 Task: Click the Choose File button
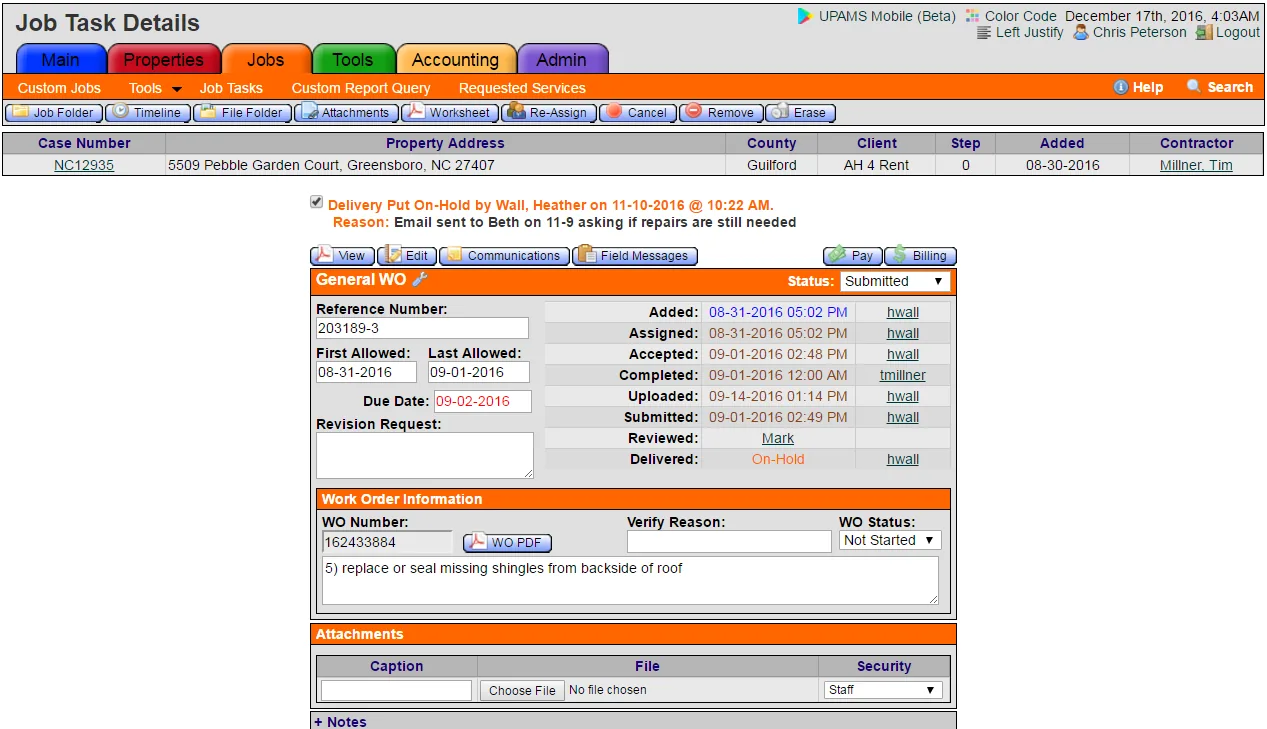[x=522, y=690]
